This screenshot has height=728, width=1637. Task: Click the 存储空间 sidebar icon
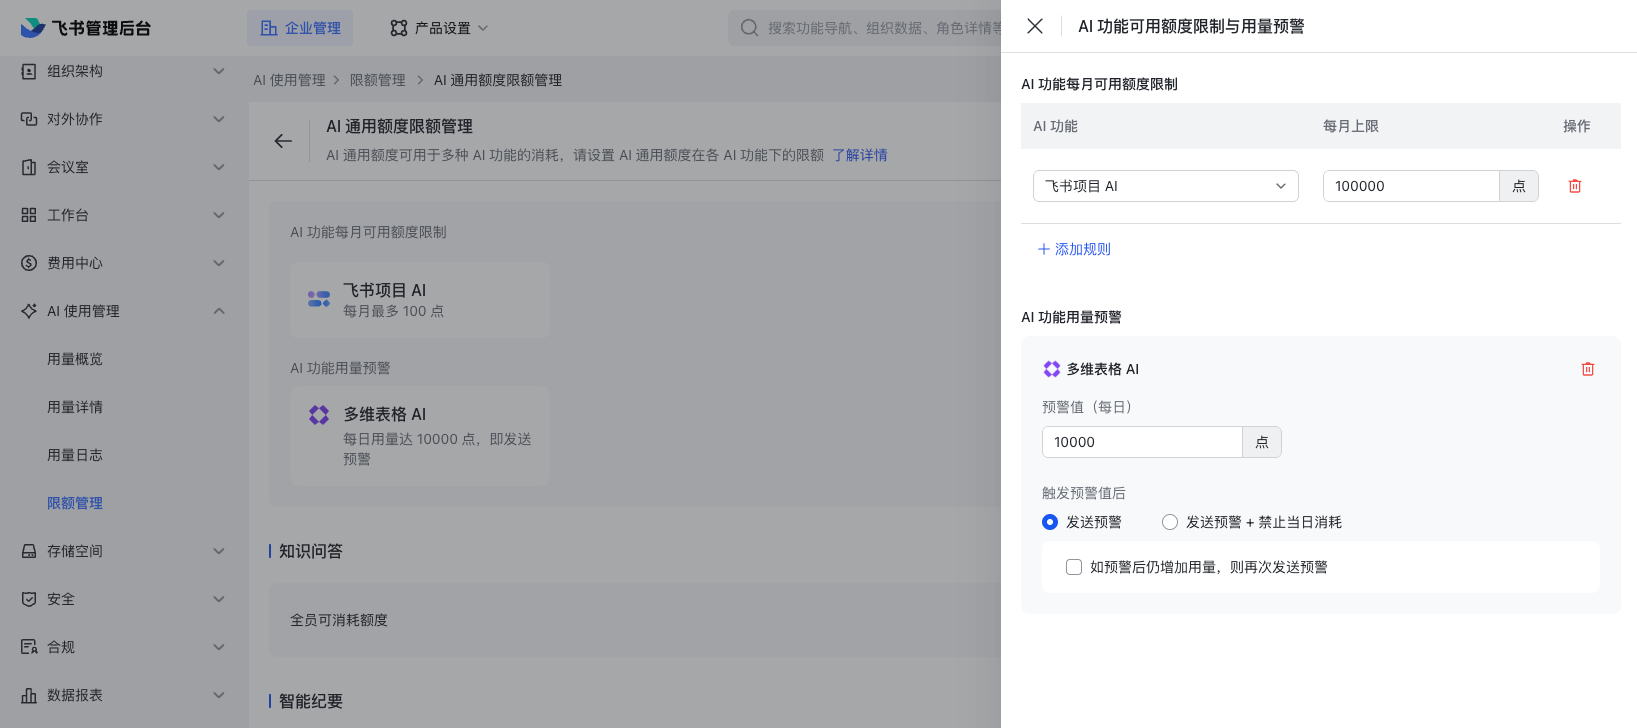[29, 551]
